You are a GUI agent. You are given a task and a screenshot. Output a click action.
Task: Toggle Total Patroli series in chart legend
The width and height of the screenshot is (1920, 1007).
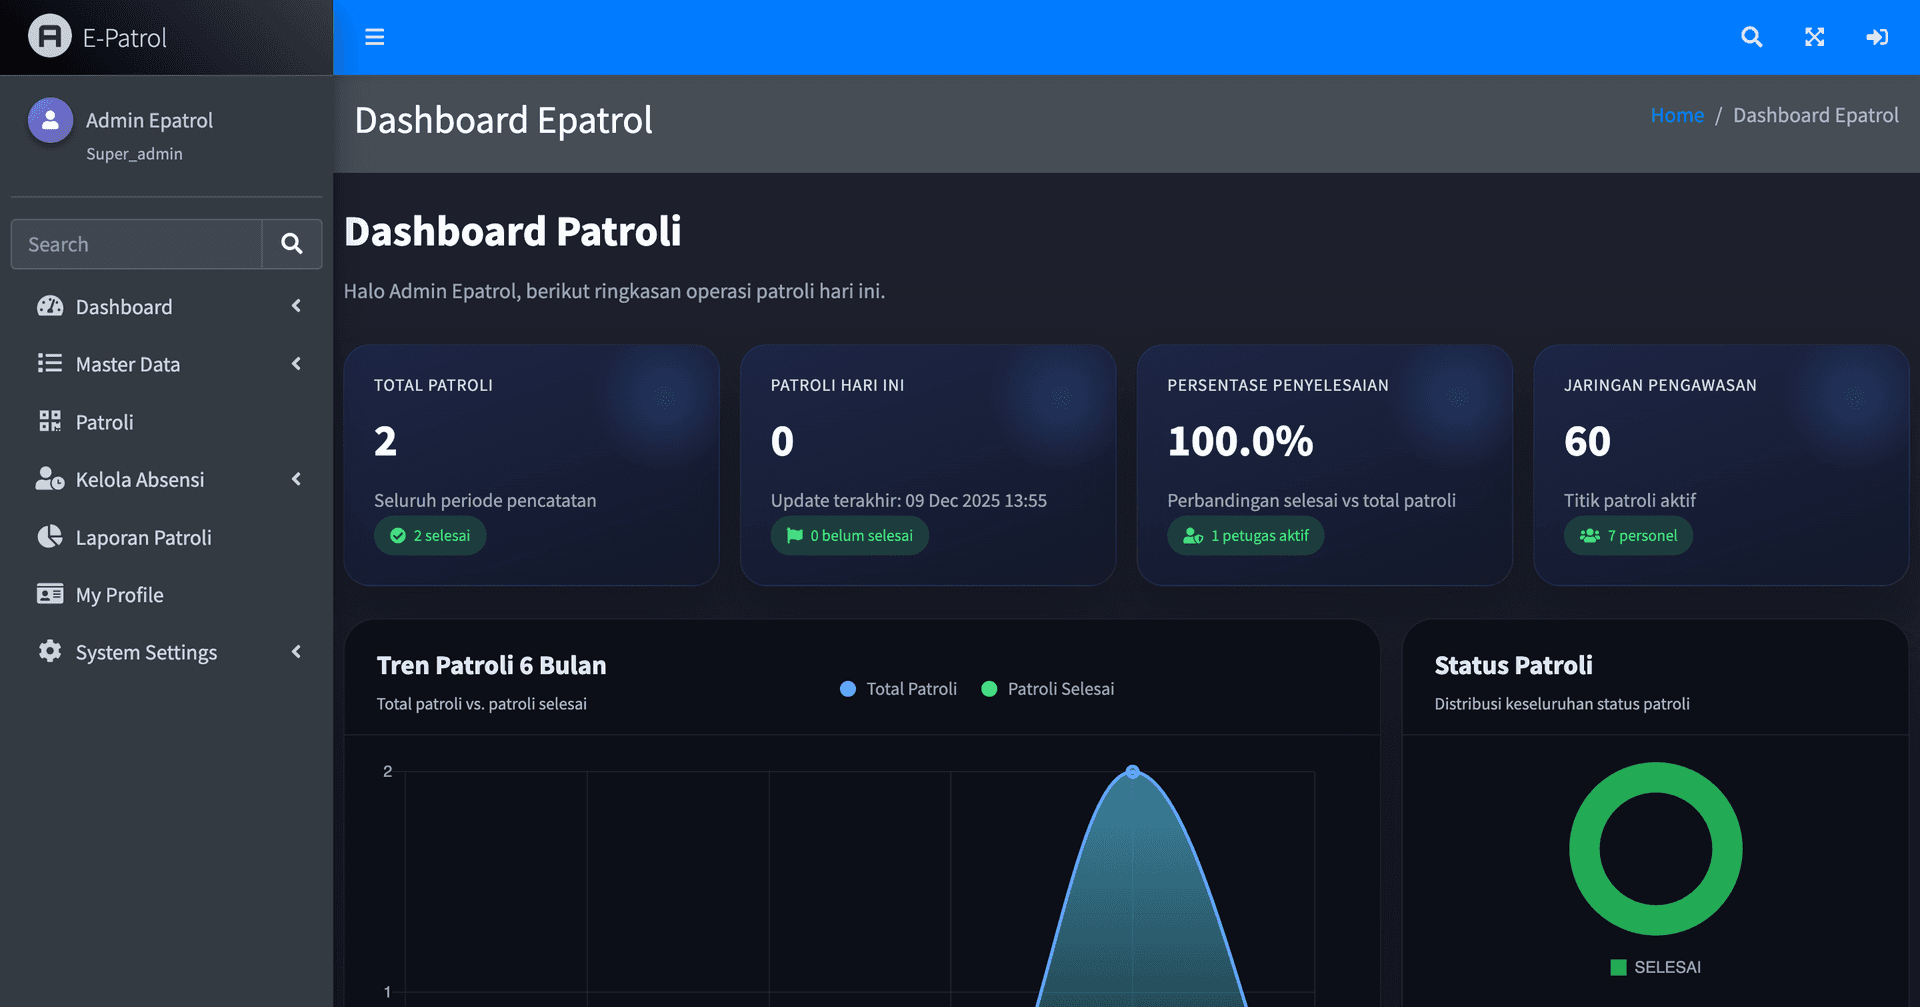coord(898,689)
